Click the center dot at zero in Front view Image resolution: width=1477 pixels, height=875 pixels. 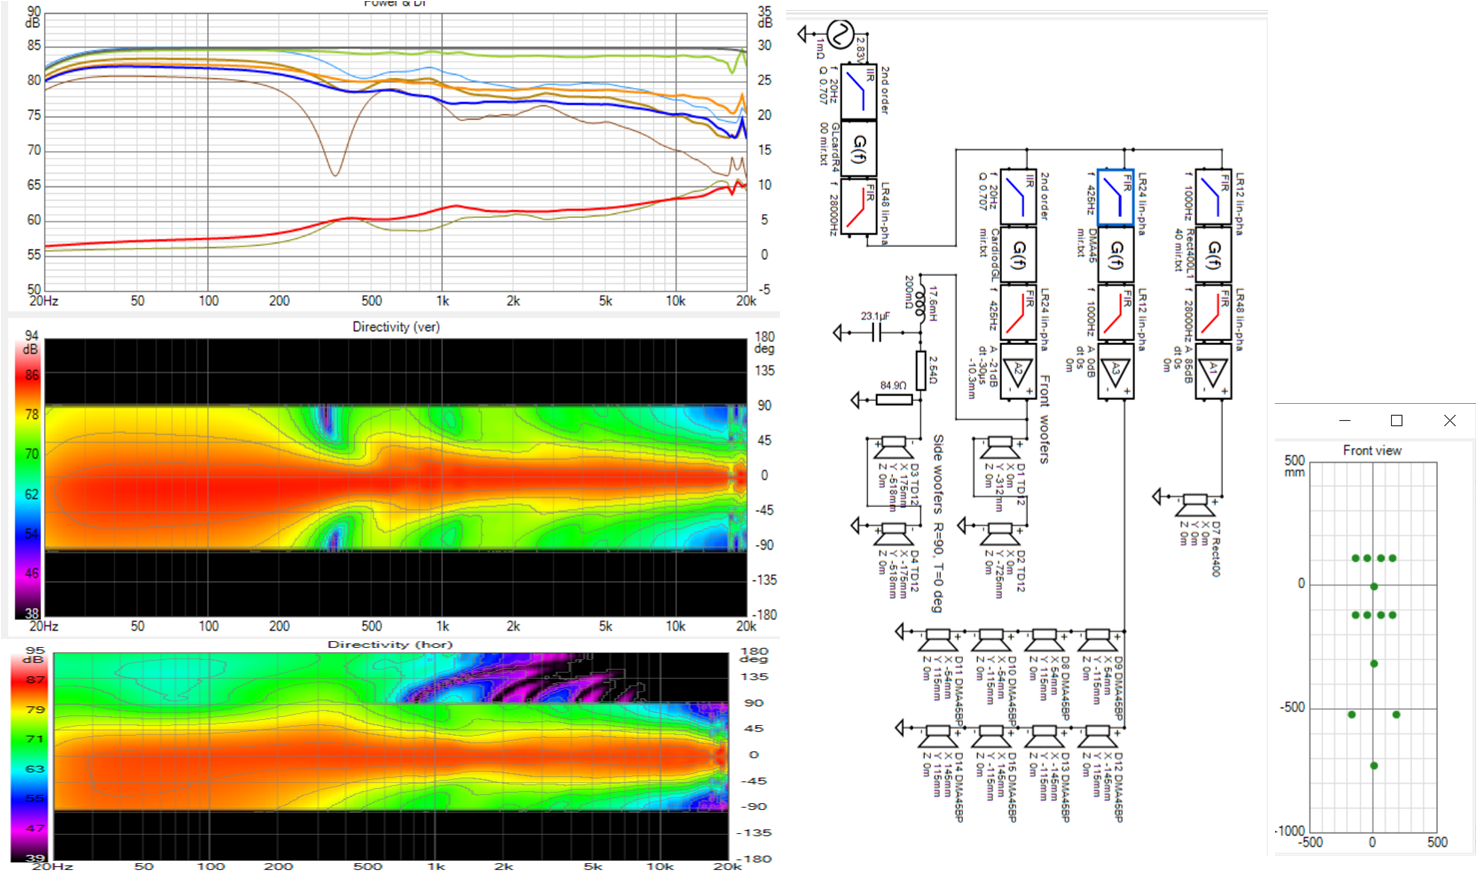(1373, 587)
